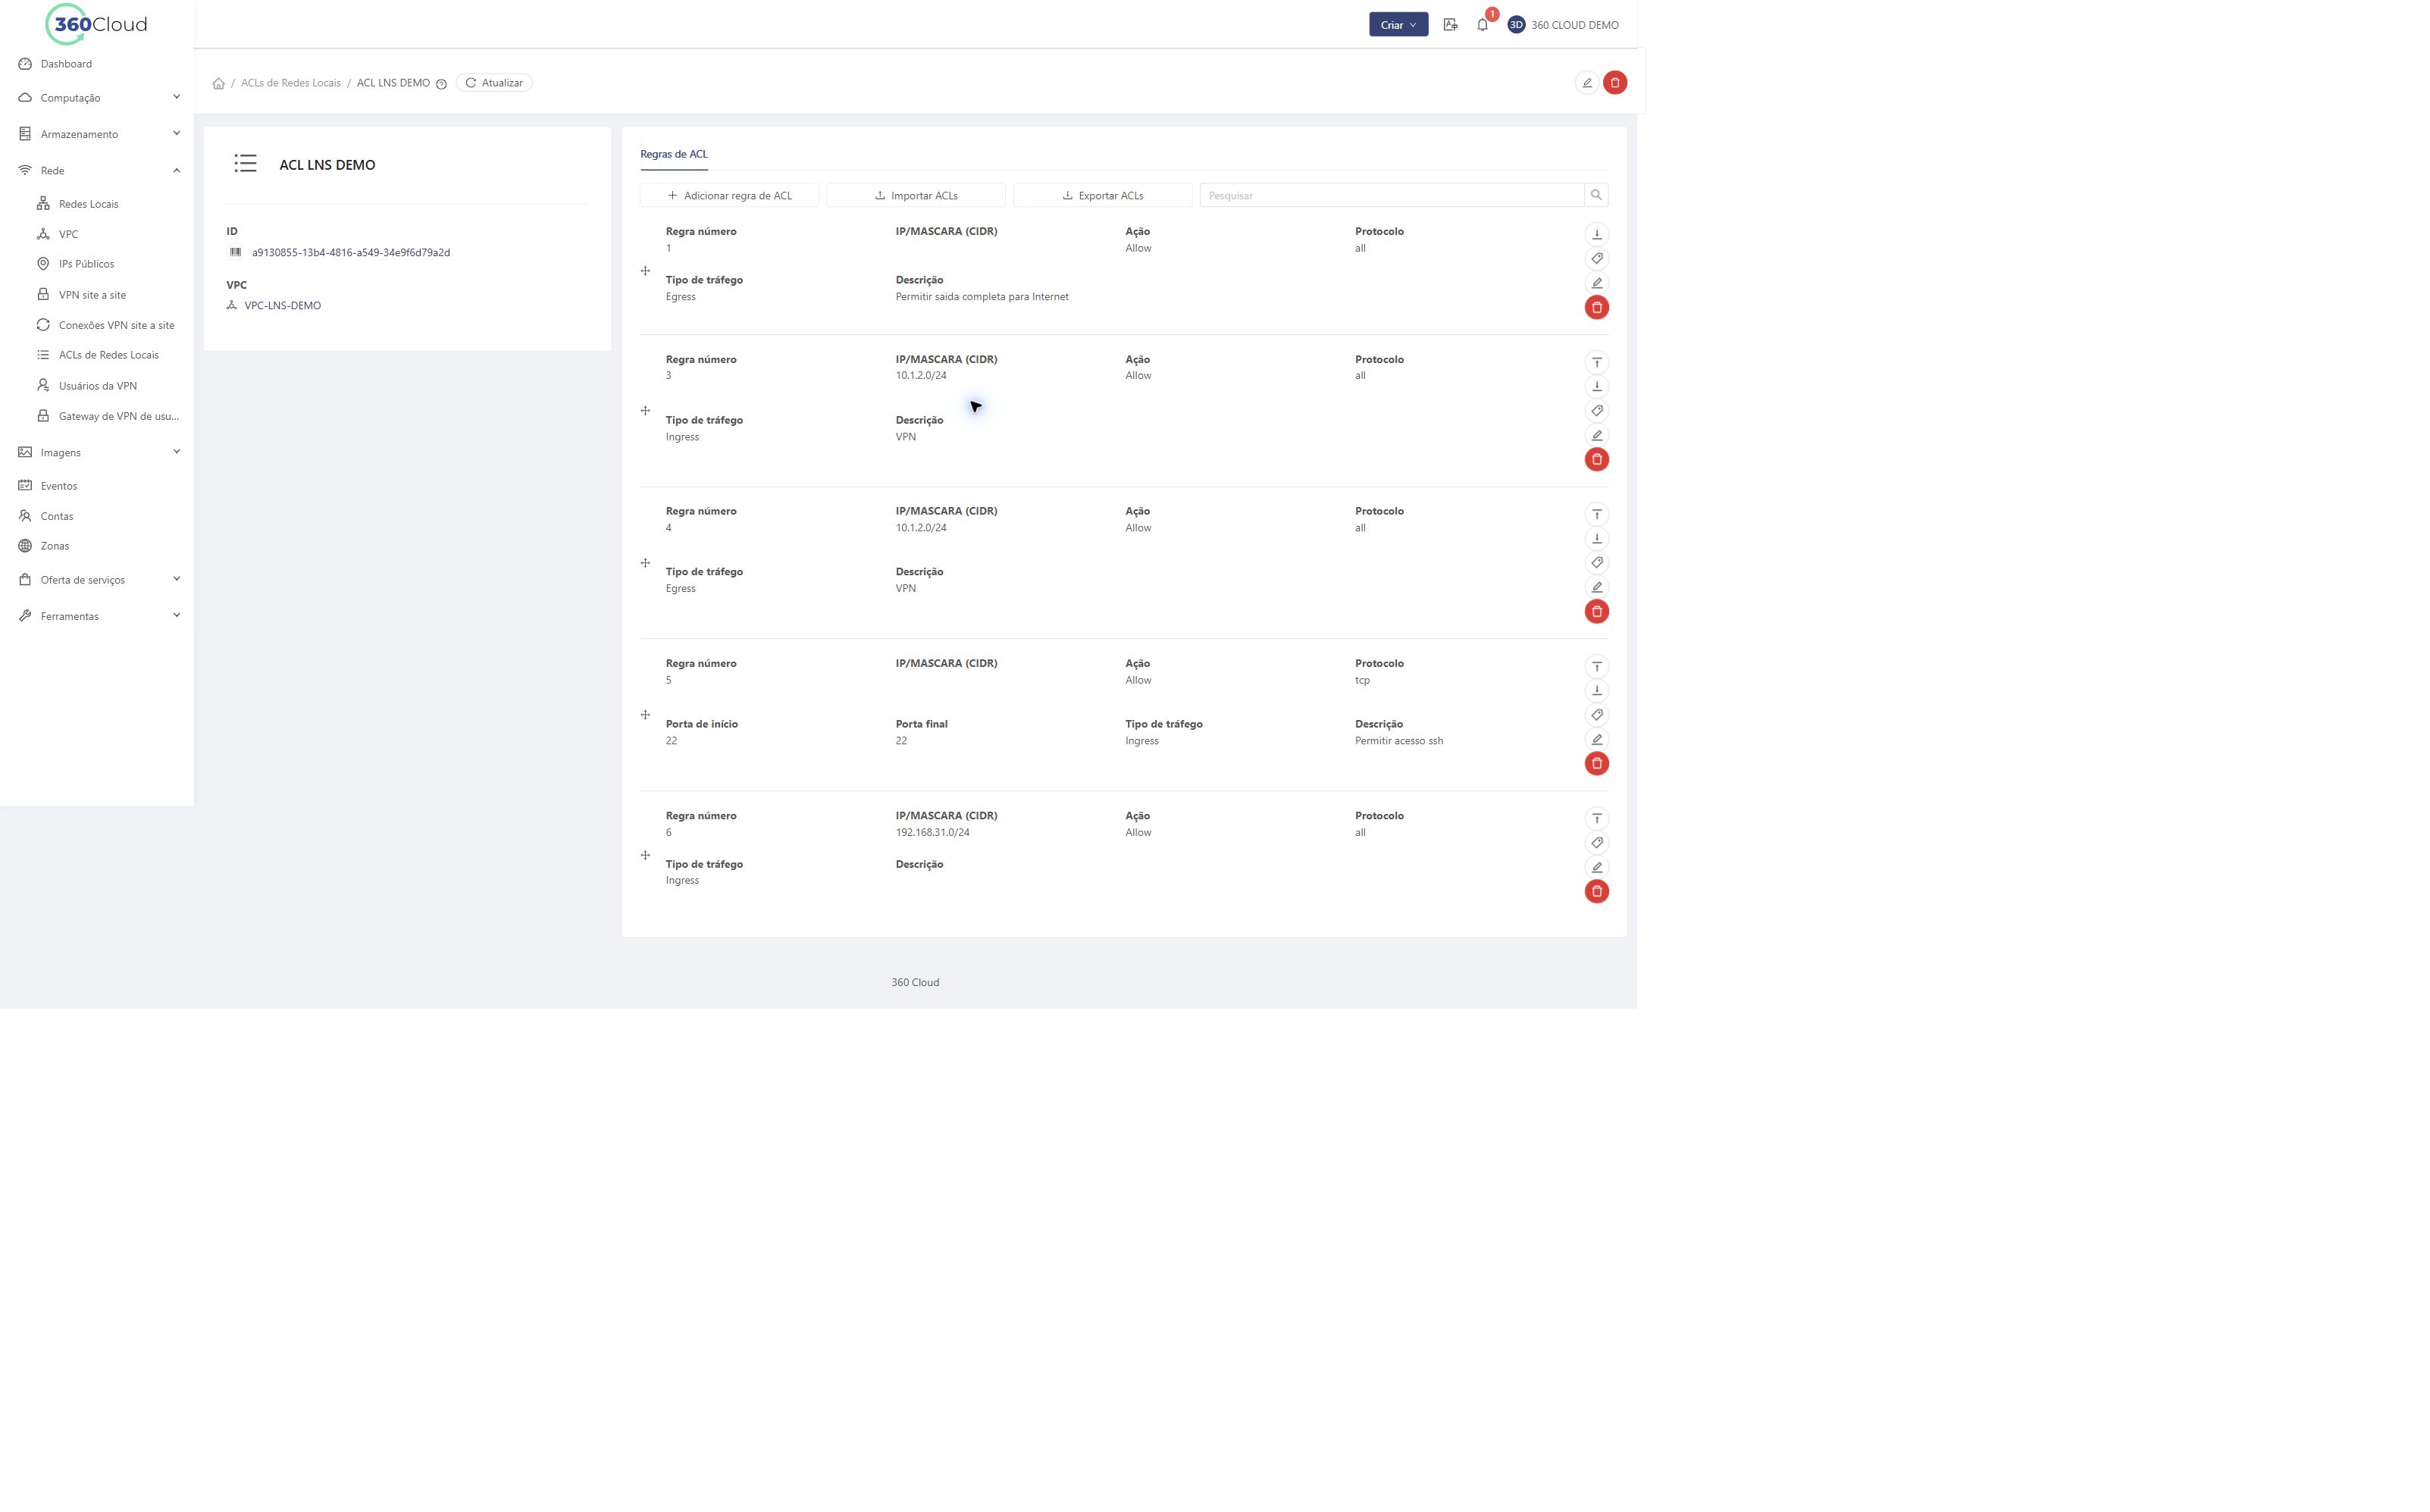Edit the ACL list with header pencil
2430x1512 pixels.
tap(1586, 83)
